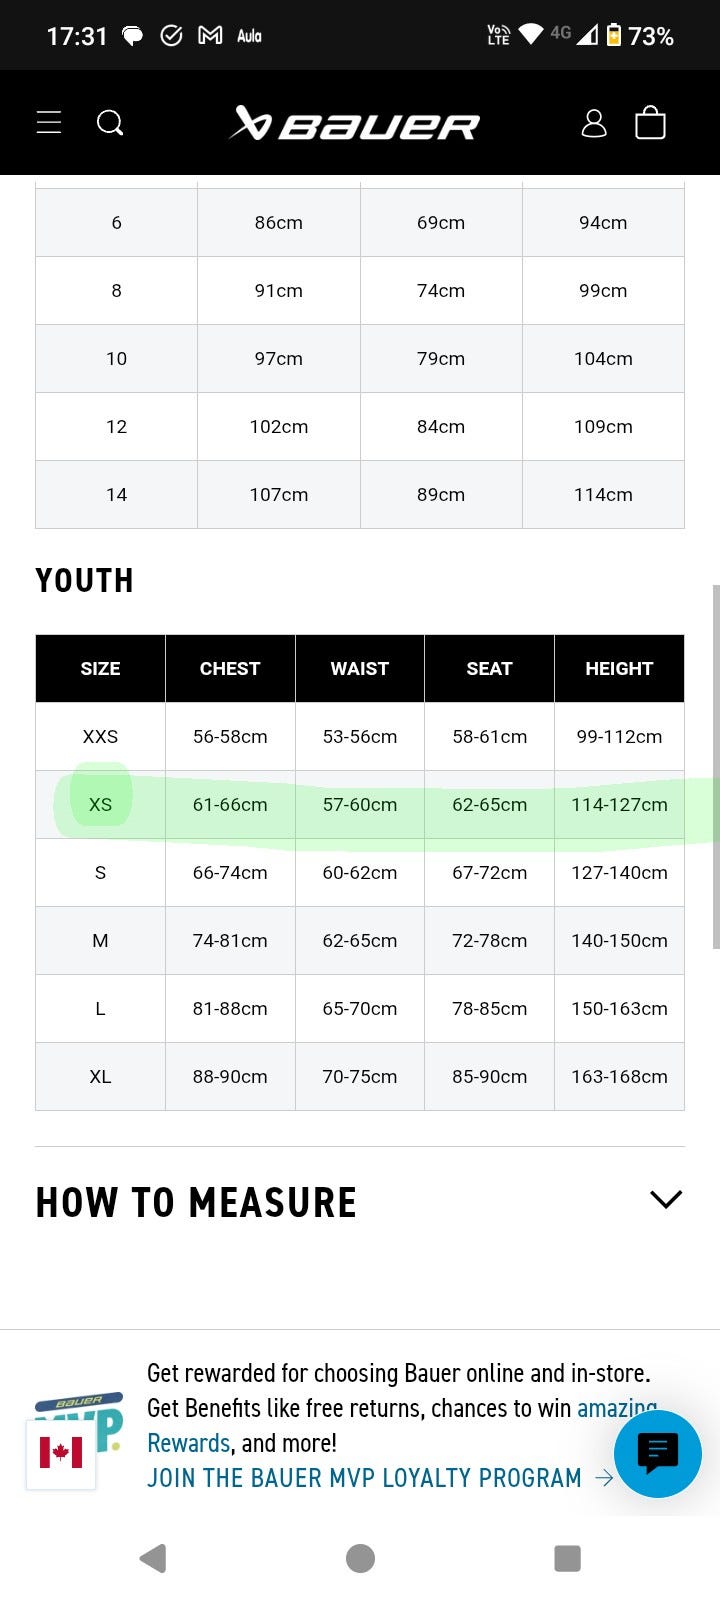Open the hamburger navigation menu
Image resolution: width=720 pixels, height=1600 pixels.
point(49,123)
